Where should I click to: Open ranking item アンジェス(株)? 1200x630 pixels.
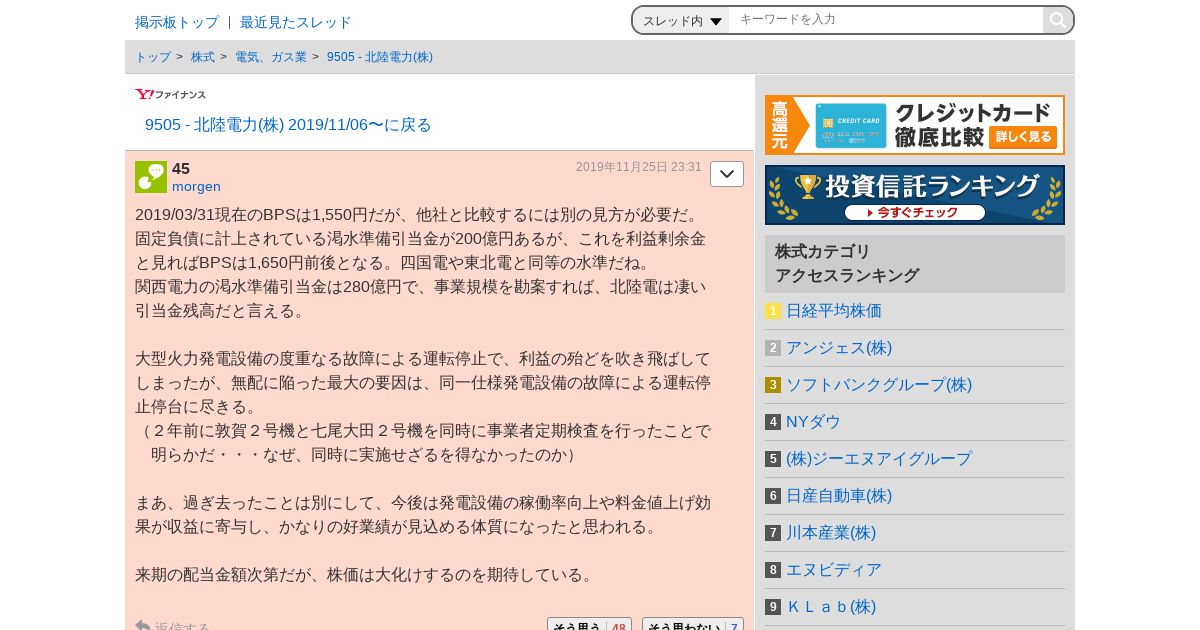click(x=839, y=348)
